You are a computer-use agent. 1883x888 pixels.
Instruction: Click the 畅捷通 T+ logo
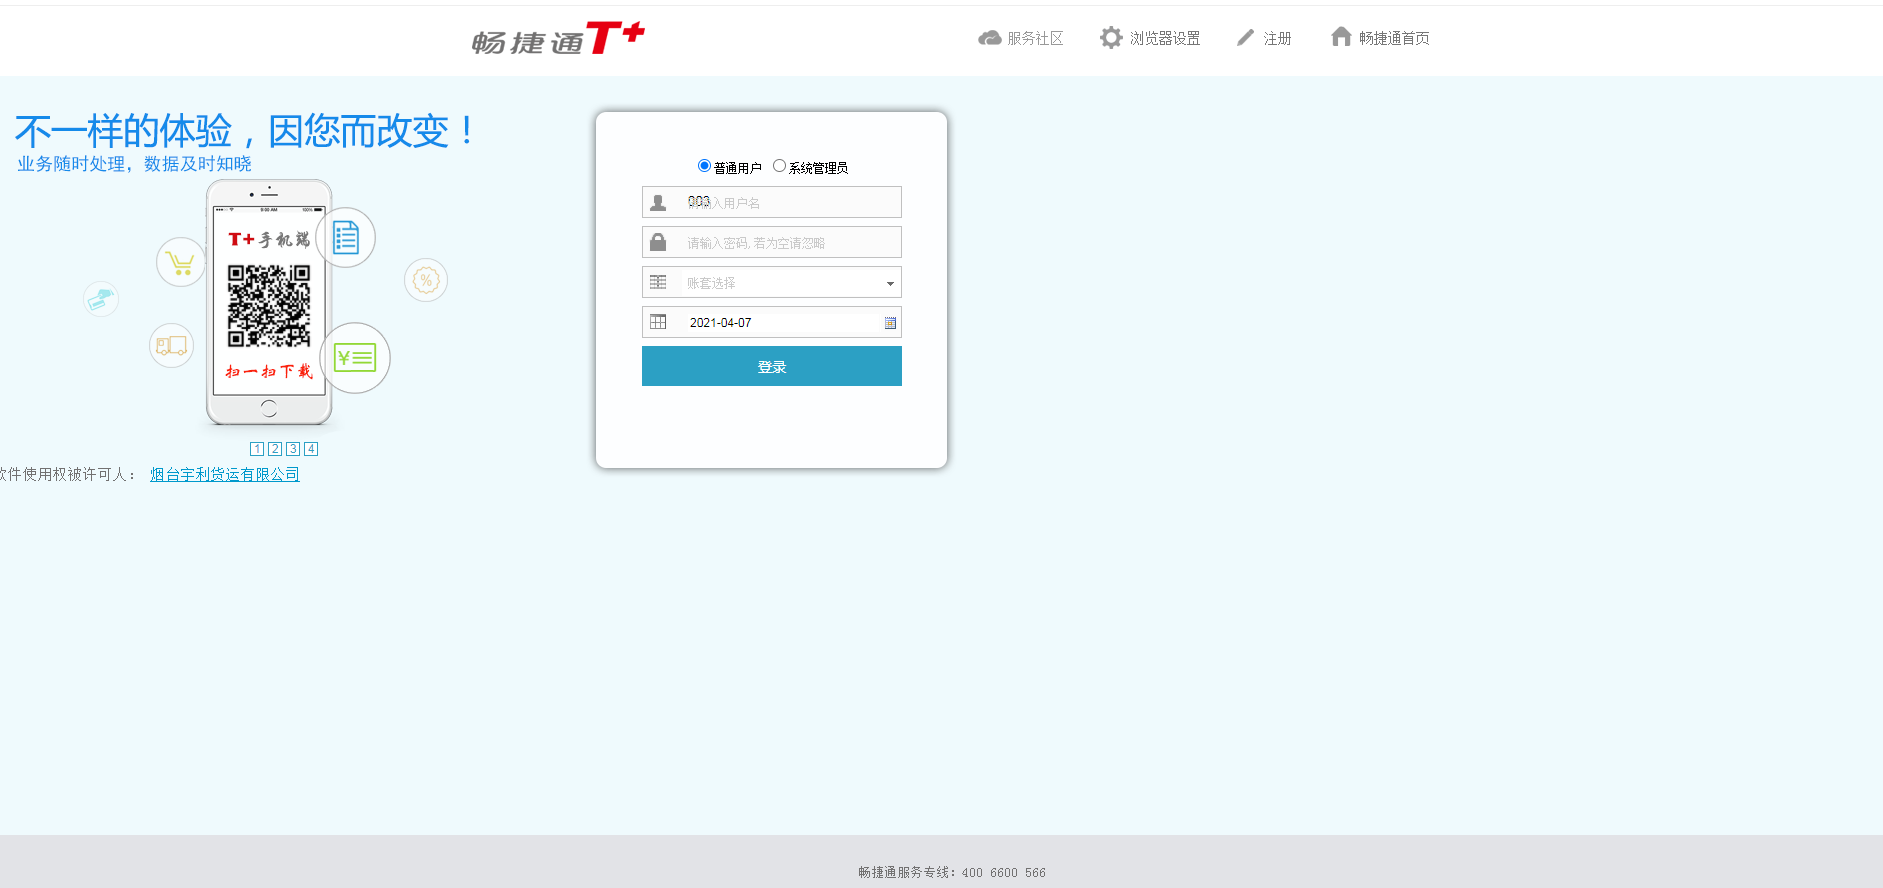click(558, 39)
